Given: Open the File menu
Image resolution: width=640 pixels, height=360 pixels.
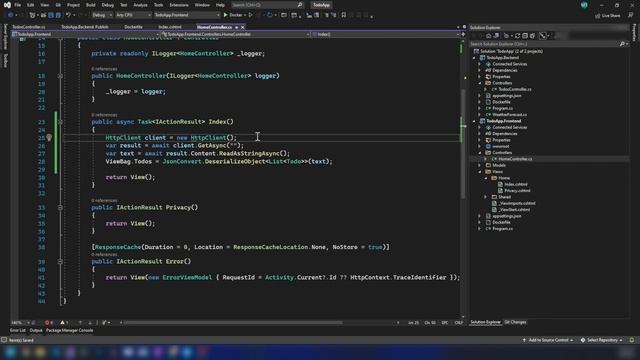Looking at the screenshot, I should pyautogui.click(x=18, y=5).
